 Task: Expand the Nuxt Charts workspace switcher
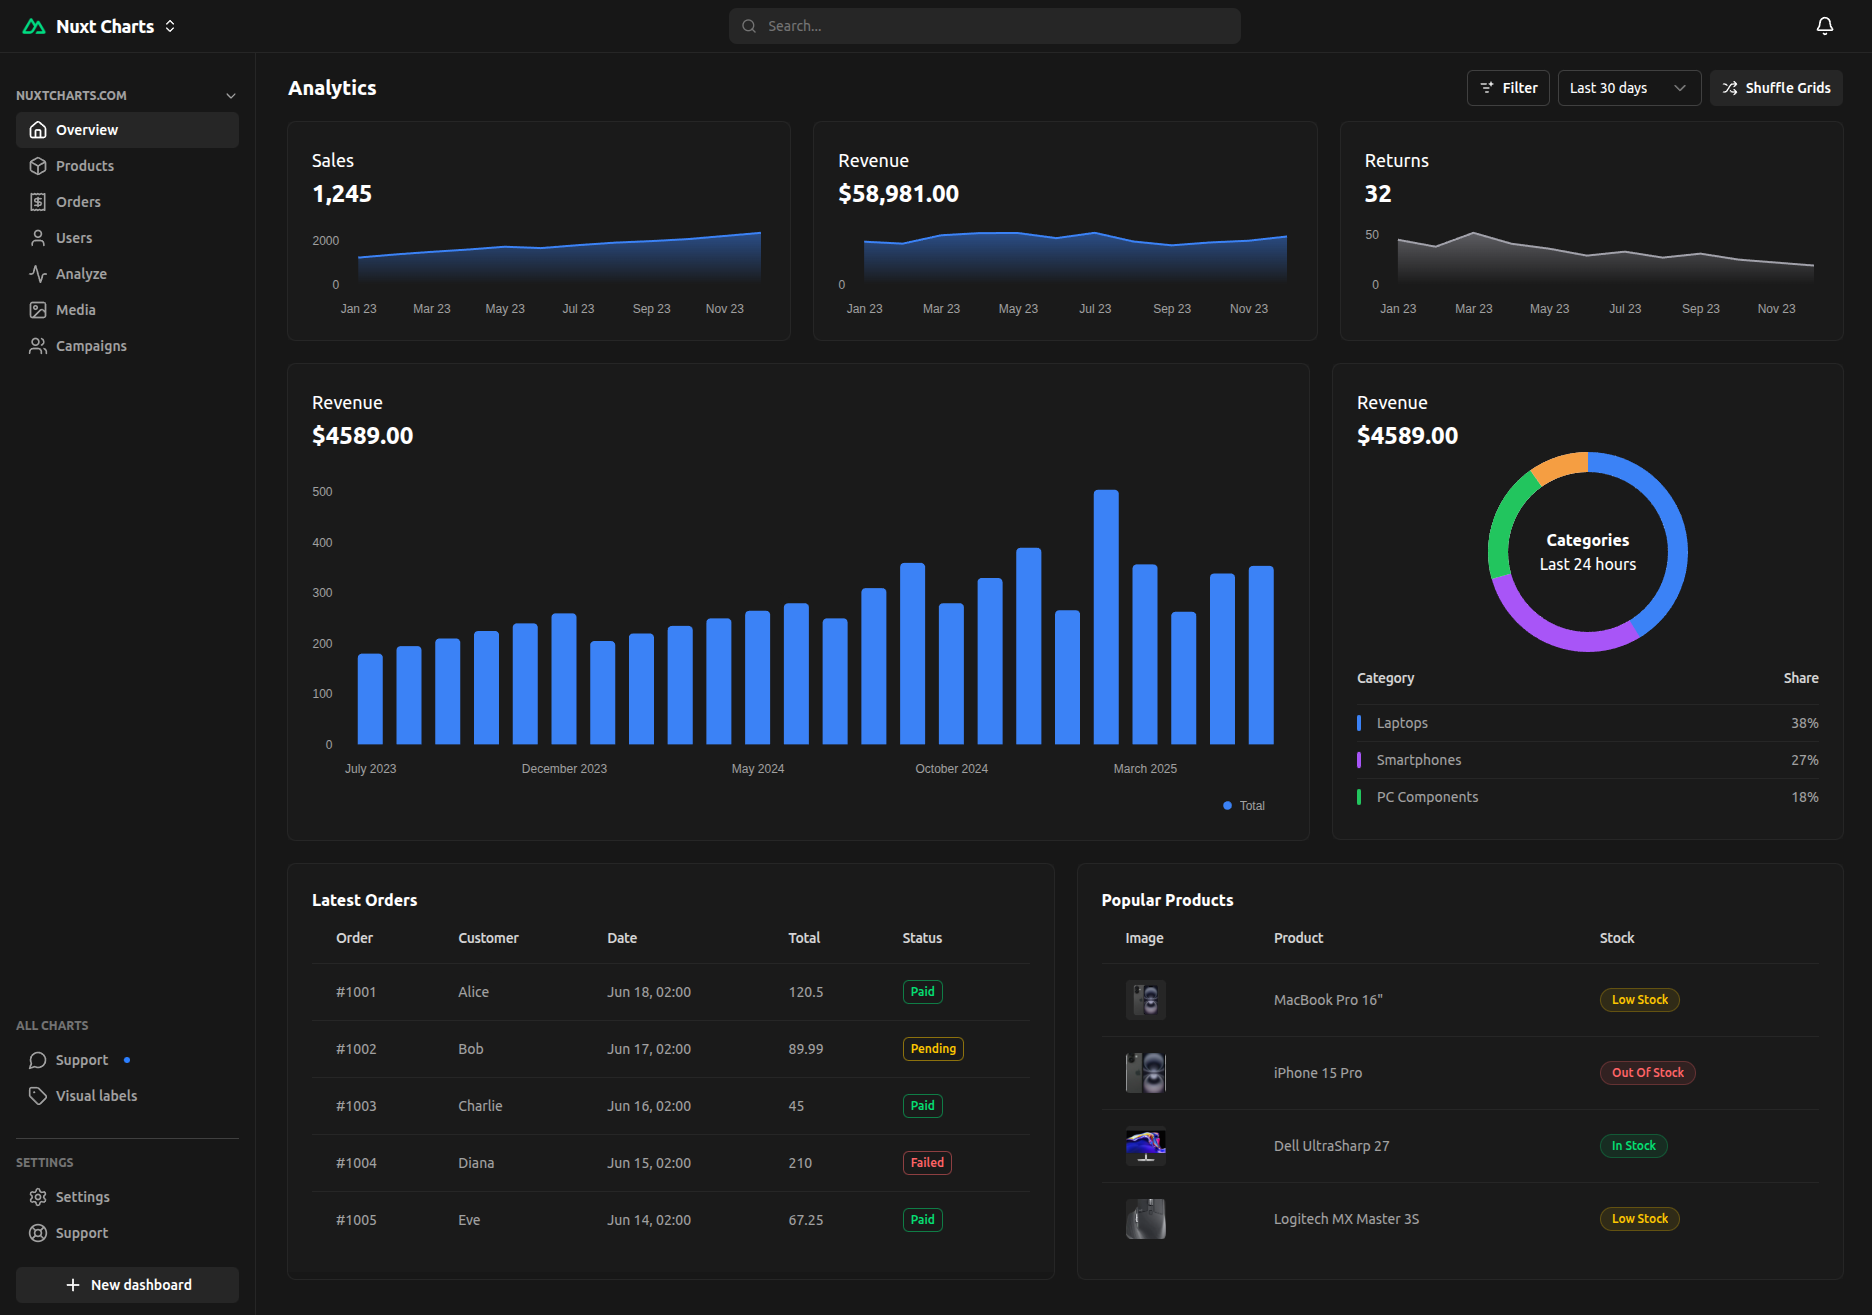pos(170,26)
